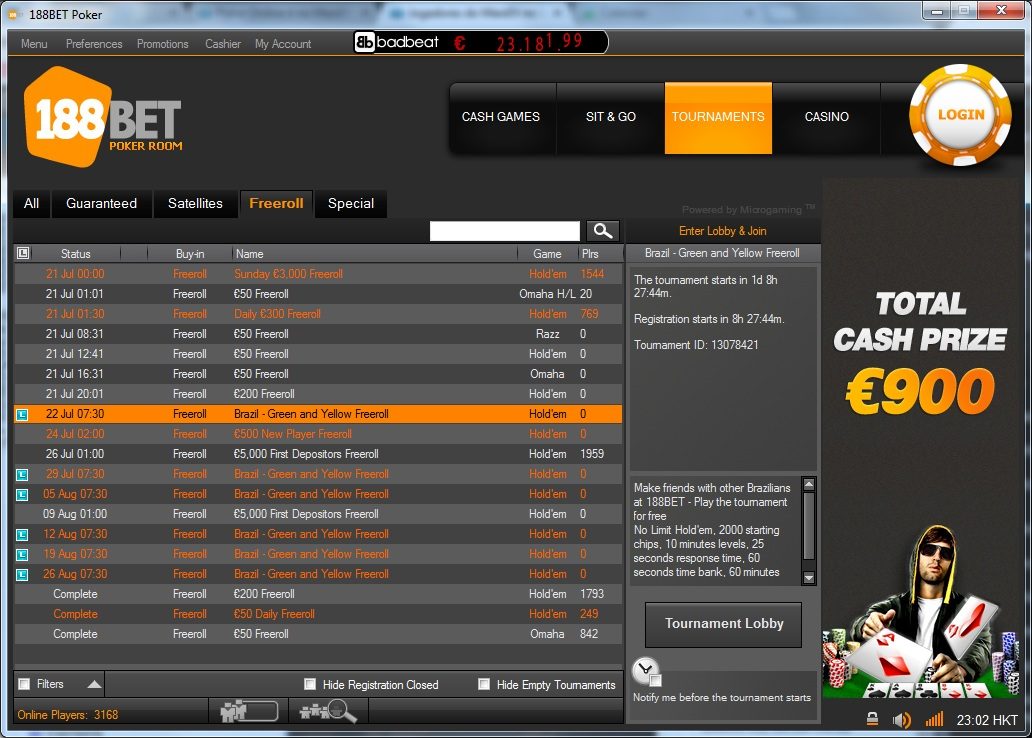Image resolution: width=1032 pixels, height=738 pixels.
Task: Check Hide Empty Tournaments
Action: coord(484,685)
